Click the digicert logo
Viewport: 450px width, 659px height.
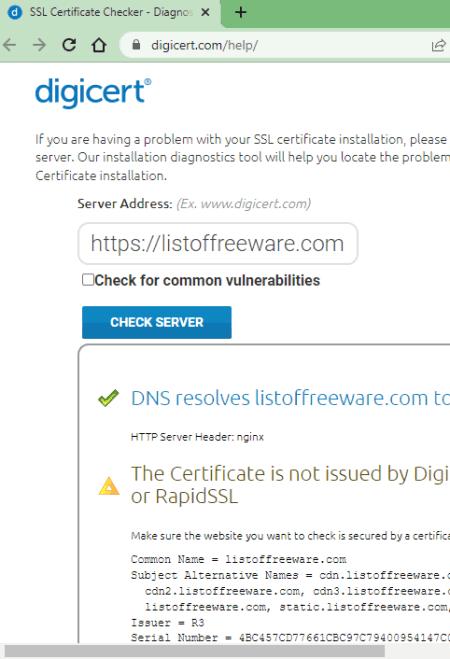93,92
